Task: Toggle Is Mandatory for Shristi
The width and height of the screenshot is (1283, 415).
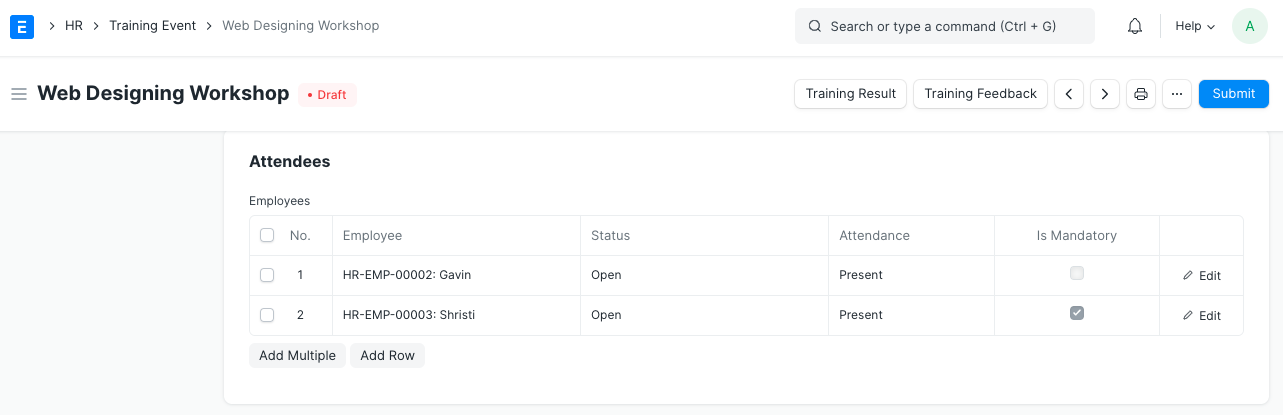Action: point(1076,313)
